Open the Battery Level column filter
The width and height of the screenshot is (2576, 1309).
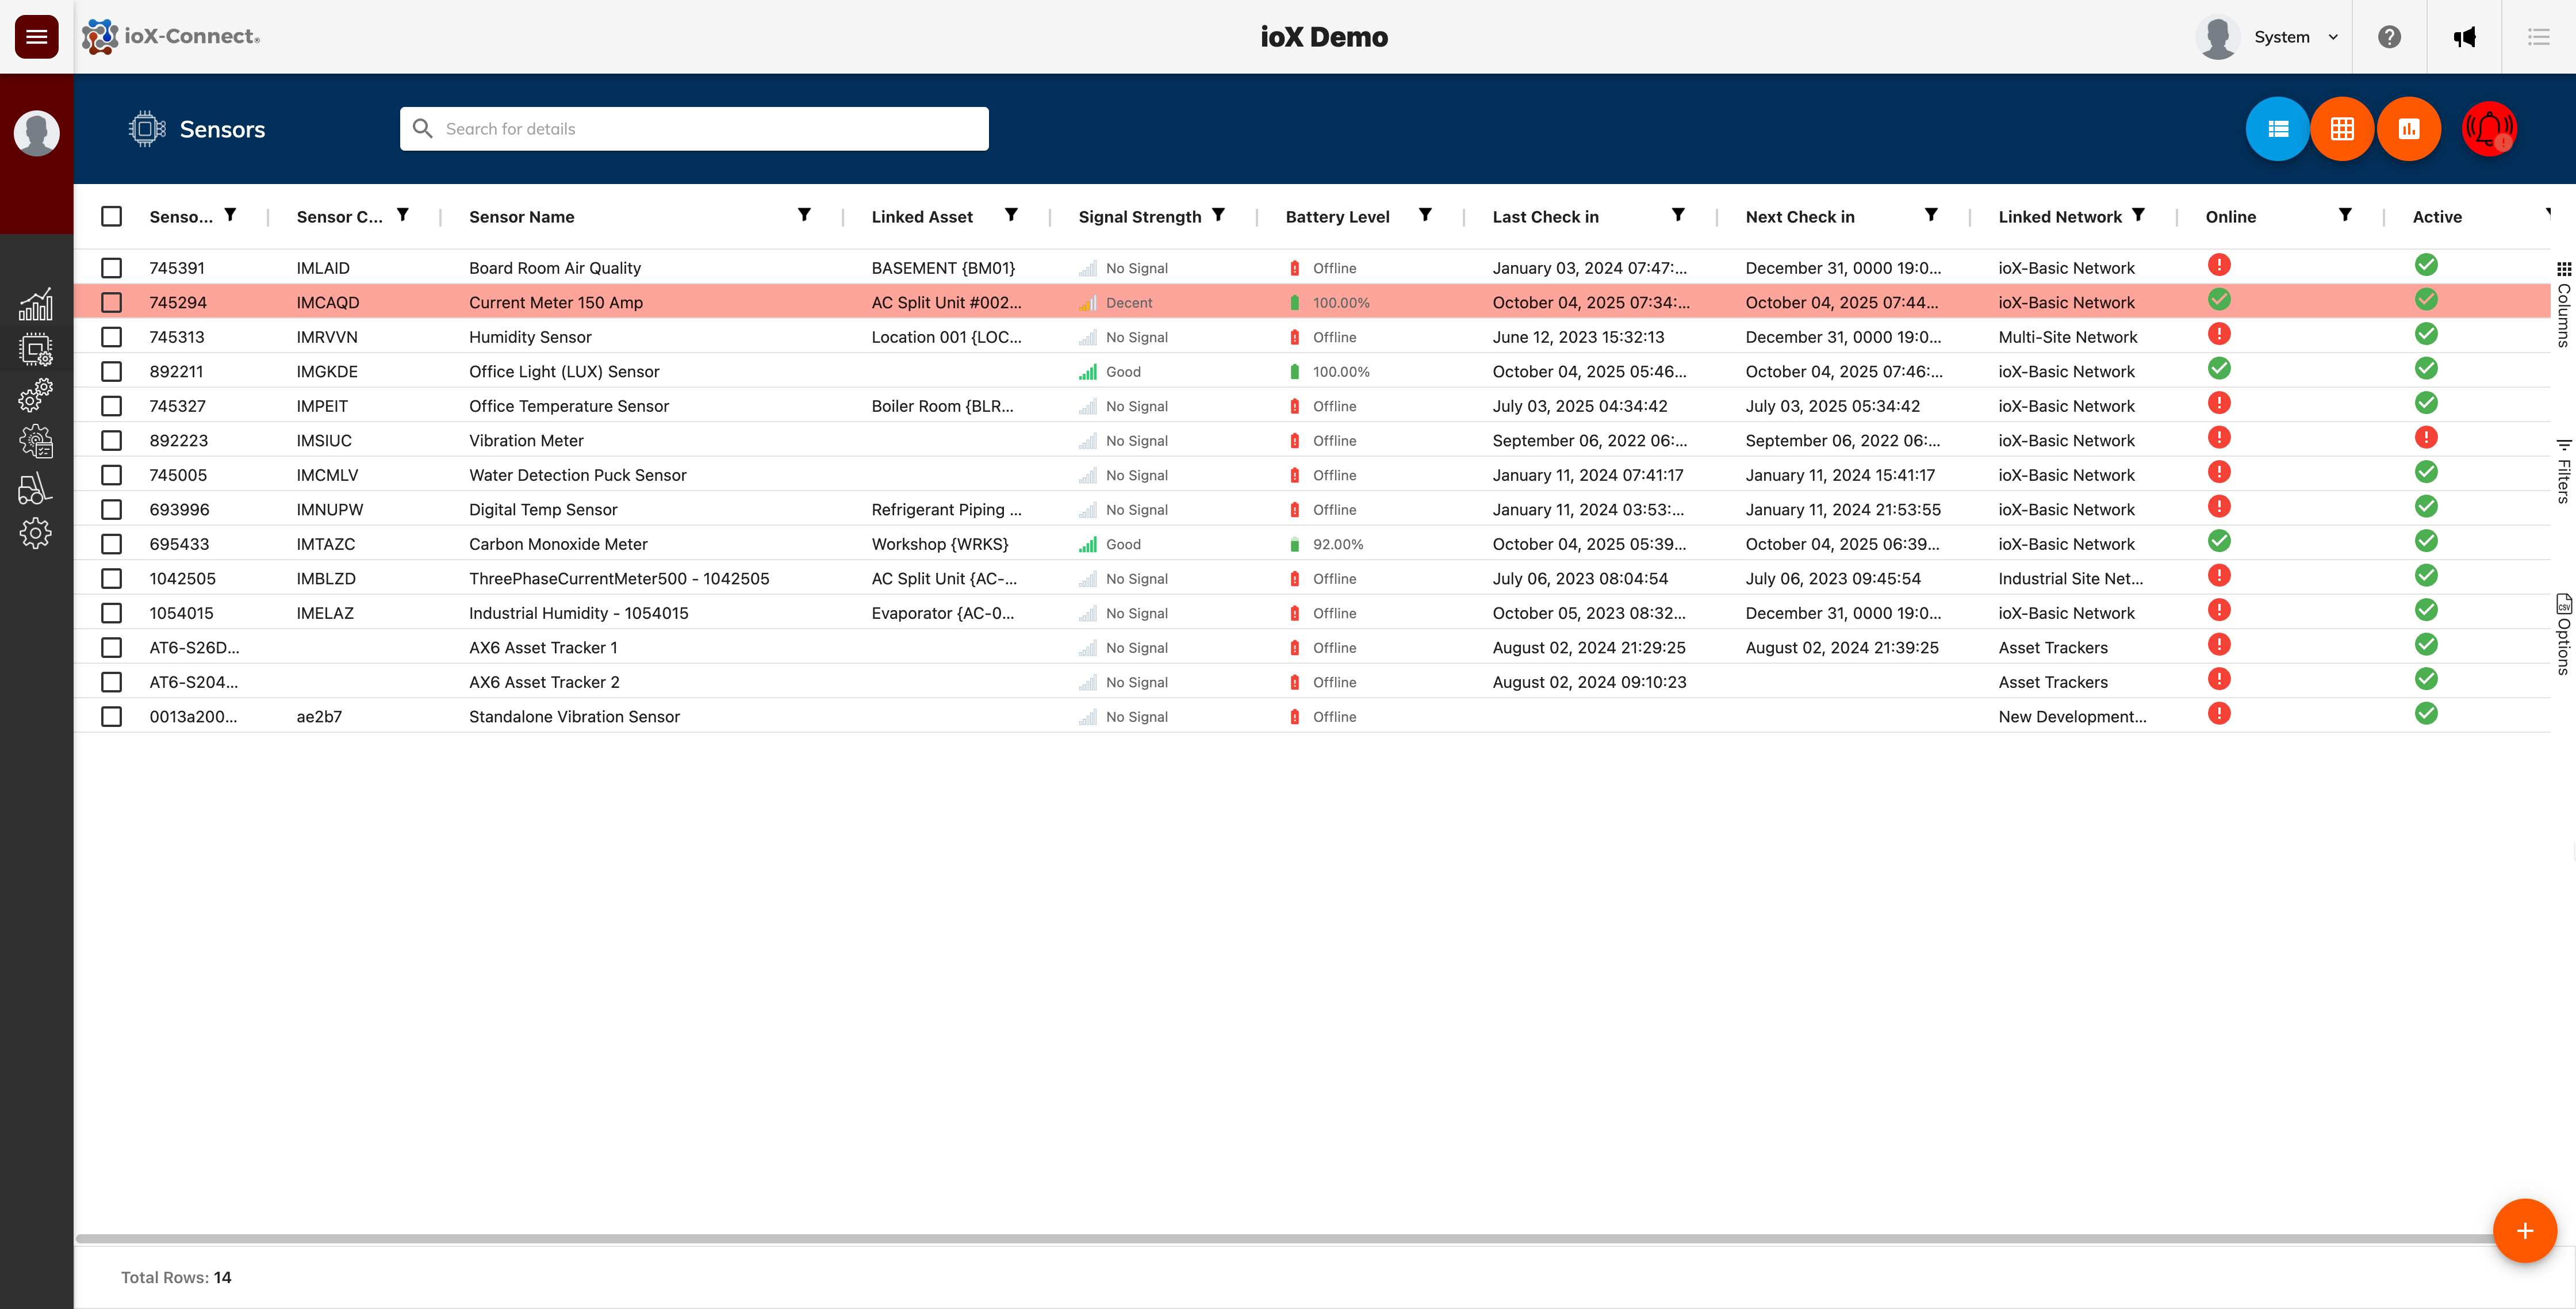1425,215
